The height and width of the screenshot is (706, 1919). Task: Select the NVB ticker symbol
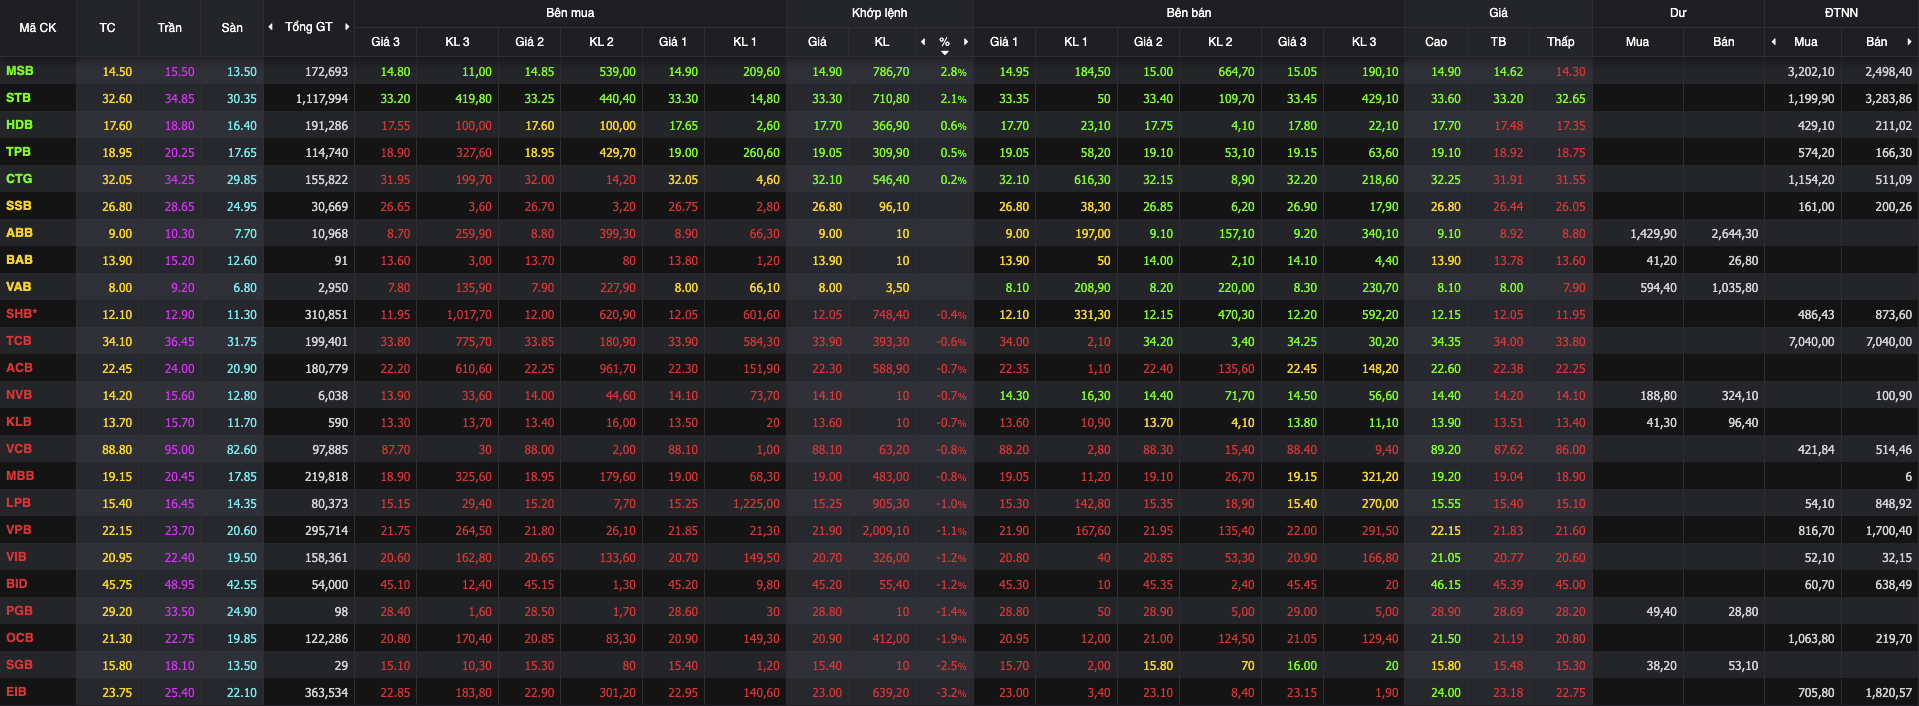point(19,395)
